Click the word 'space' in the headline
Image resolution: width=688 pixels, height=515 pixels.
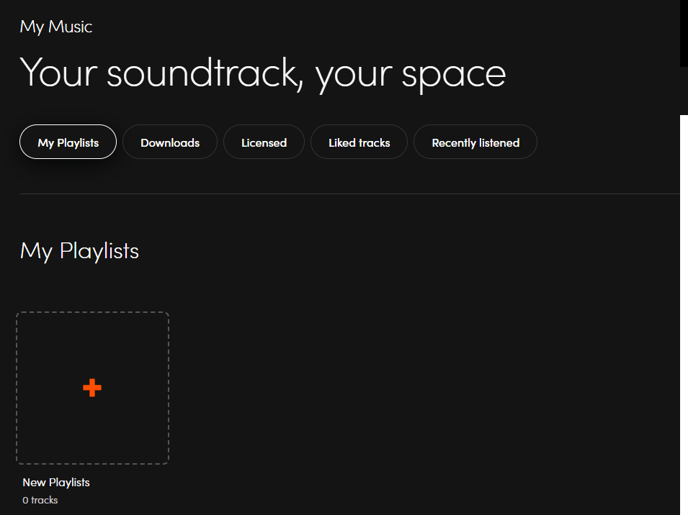click(454, 75)
